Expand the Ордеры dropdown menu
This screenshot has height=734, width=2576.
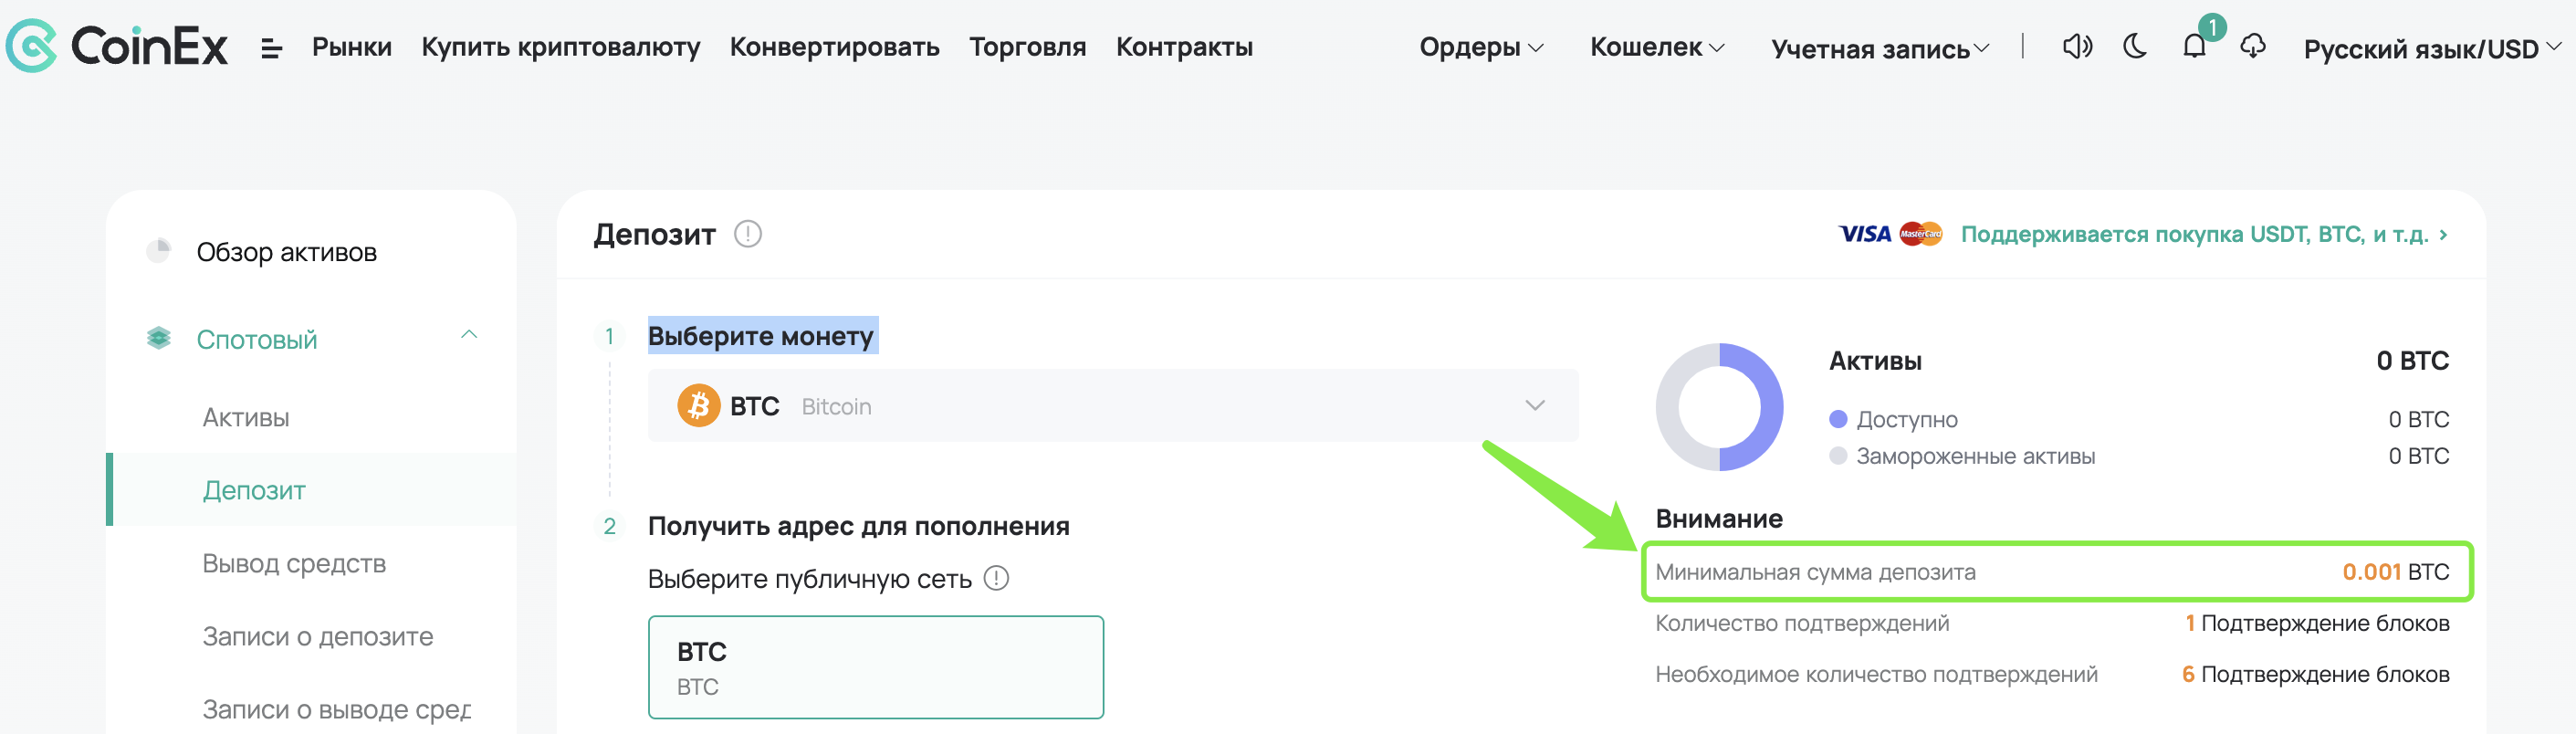(1481, 47)
